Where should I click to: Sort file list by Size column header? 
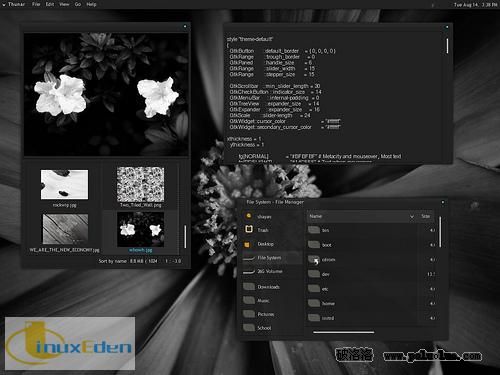point(426,216)
